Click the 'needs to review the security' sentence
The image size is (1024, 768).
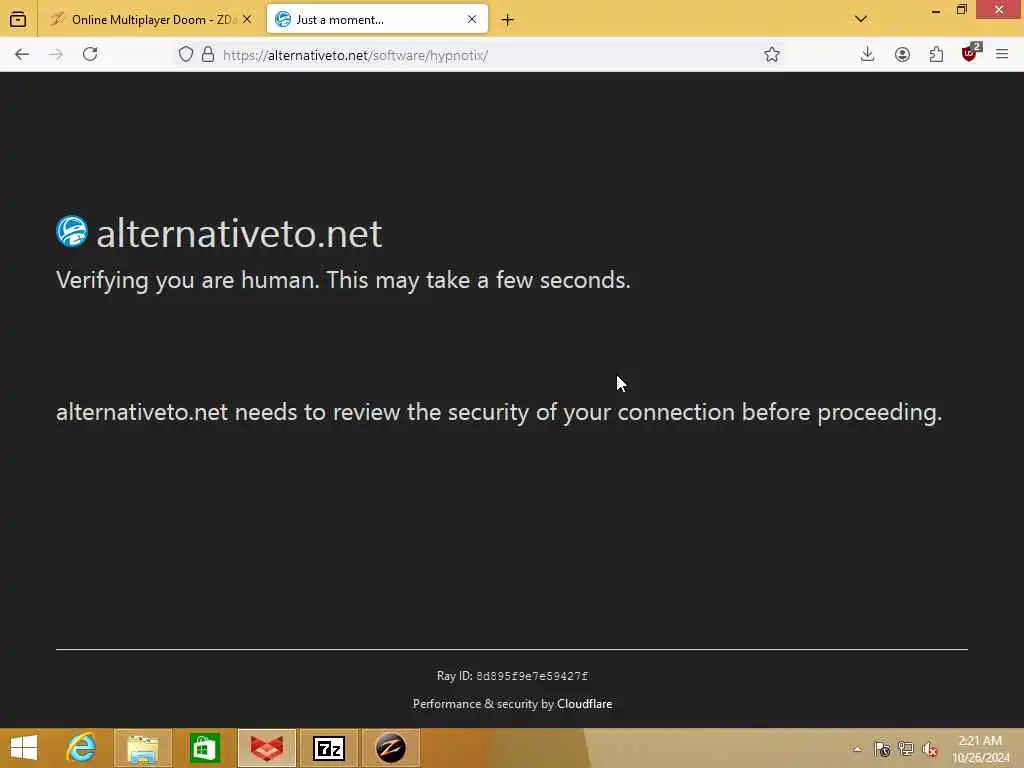pos(499,413)
